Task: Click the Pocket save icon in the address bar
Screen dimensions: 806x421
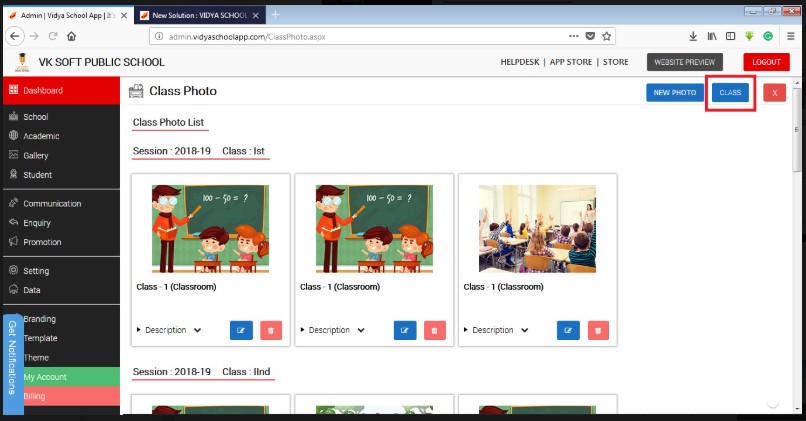Action: tap(590, 36)
